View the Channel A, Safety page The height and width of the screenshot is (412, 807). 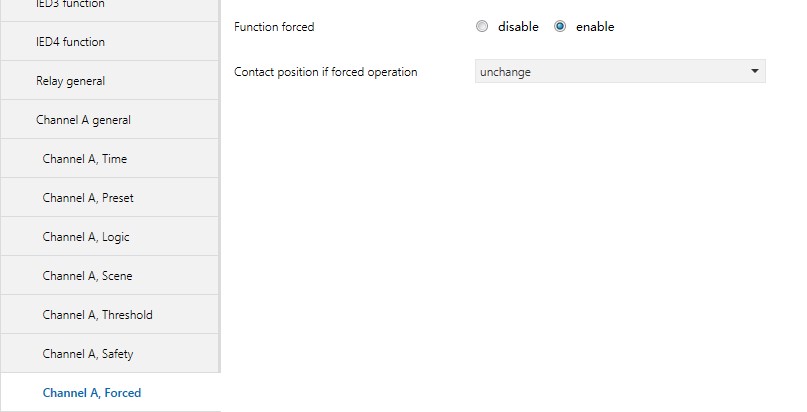pyautogui.click(x=88, y=354)
